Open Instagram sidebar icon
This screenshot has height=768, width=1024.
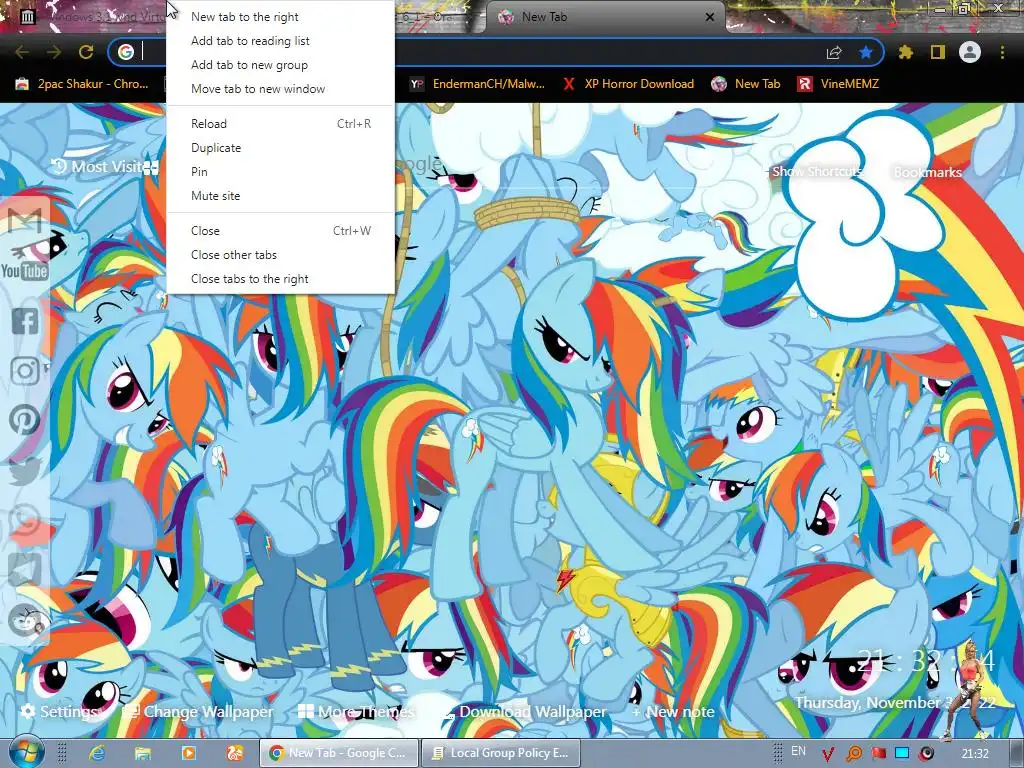[x=25, y=371]
